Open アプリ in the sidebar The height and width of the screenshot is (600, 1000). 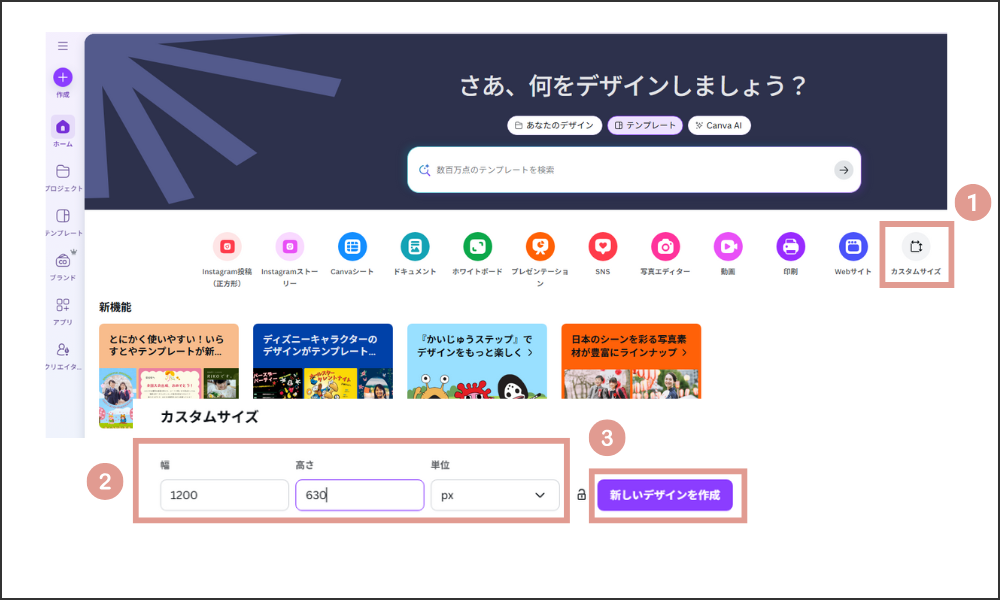pos(62,311)
